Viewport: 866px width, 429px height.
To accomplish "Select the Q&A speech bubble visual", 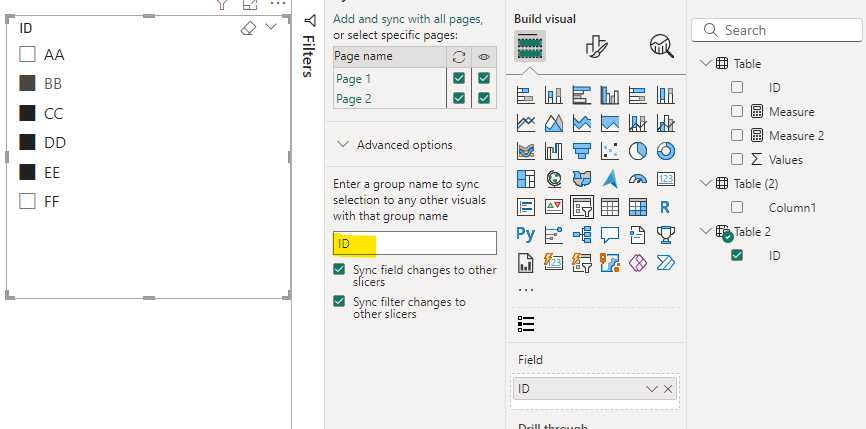I will [610, 235].
